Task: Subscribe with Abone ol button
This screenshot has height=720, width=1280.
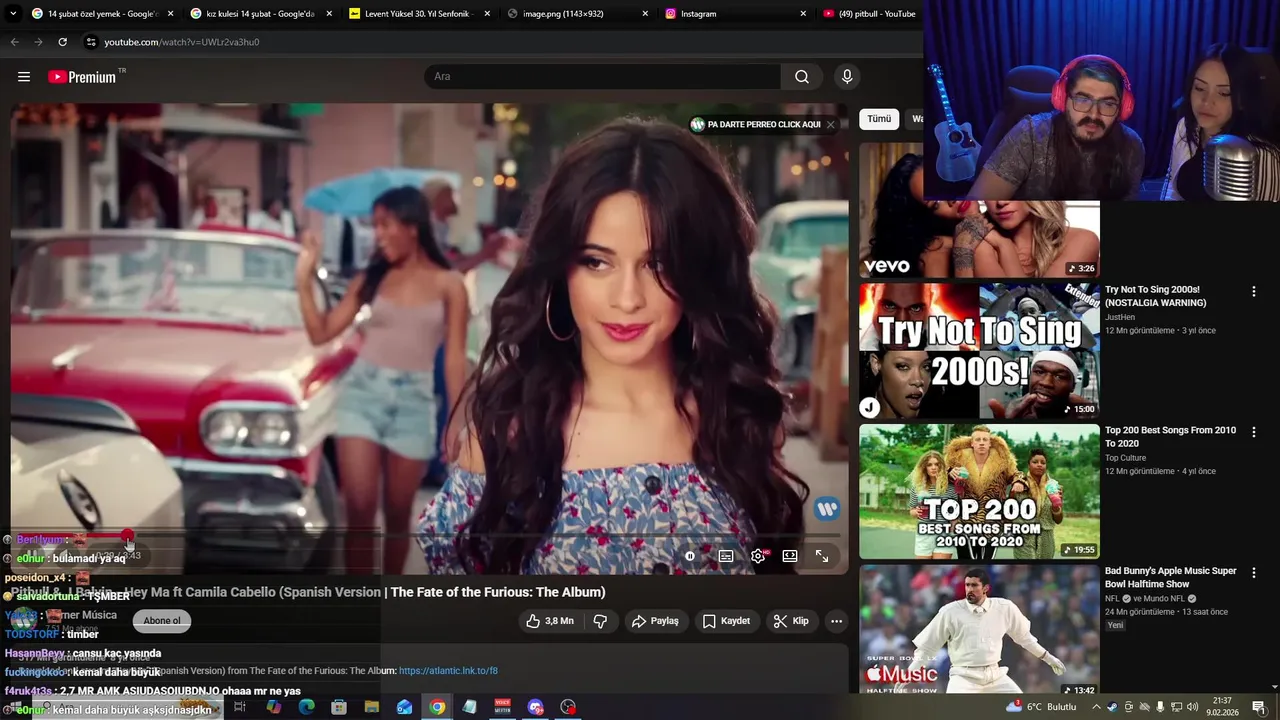Action: tap(162, 621)
